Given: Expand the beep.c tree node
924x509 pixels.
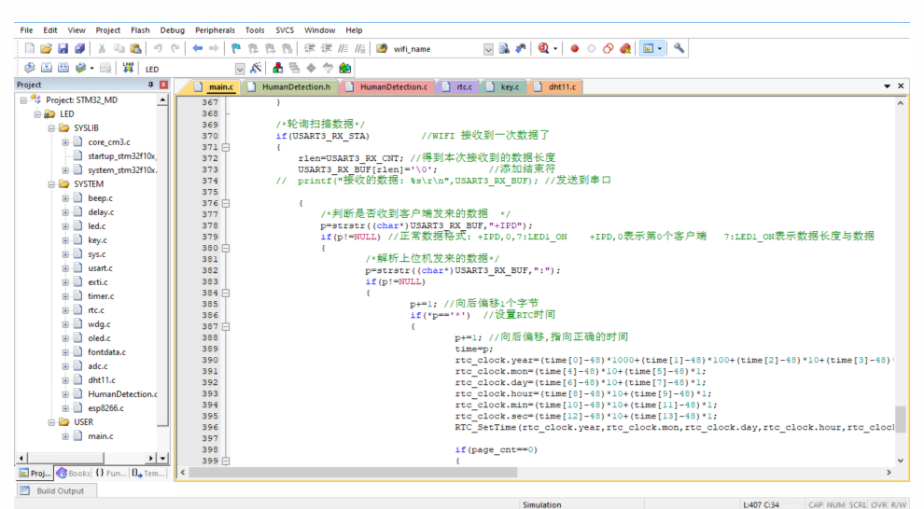Looking at the screenshot, I should tap(65, 199).
